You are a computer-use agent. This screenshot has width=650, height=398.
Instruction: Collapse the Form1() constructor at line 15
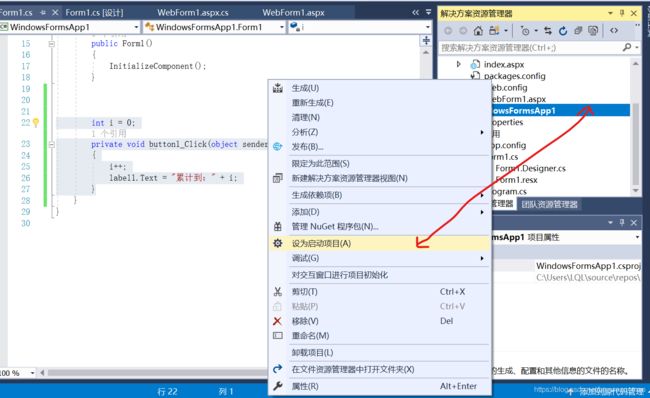pyautogui.click(x=51, y=43)
